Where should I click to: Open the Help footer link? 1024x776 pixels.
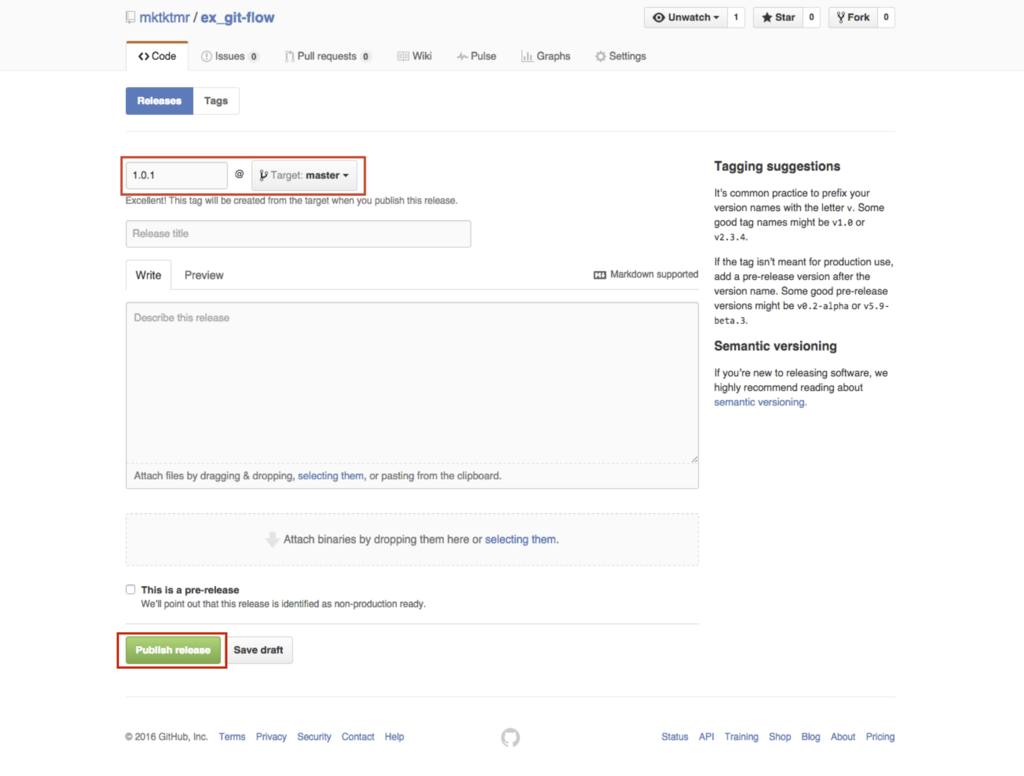click(394, 737)
